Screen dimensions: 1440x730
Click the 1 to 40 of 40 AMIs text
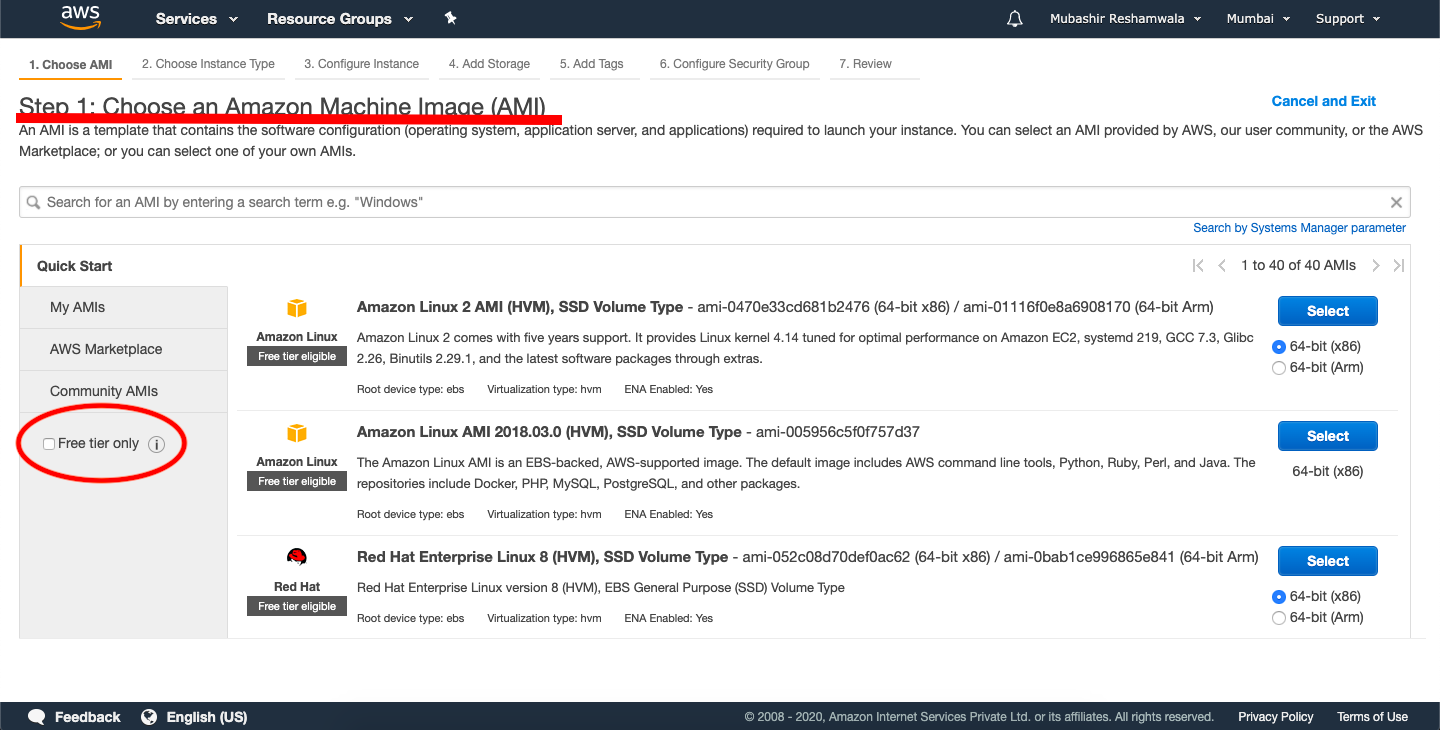click(1298, 265)
